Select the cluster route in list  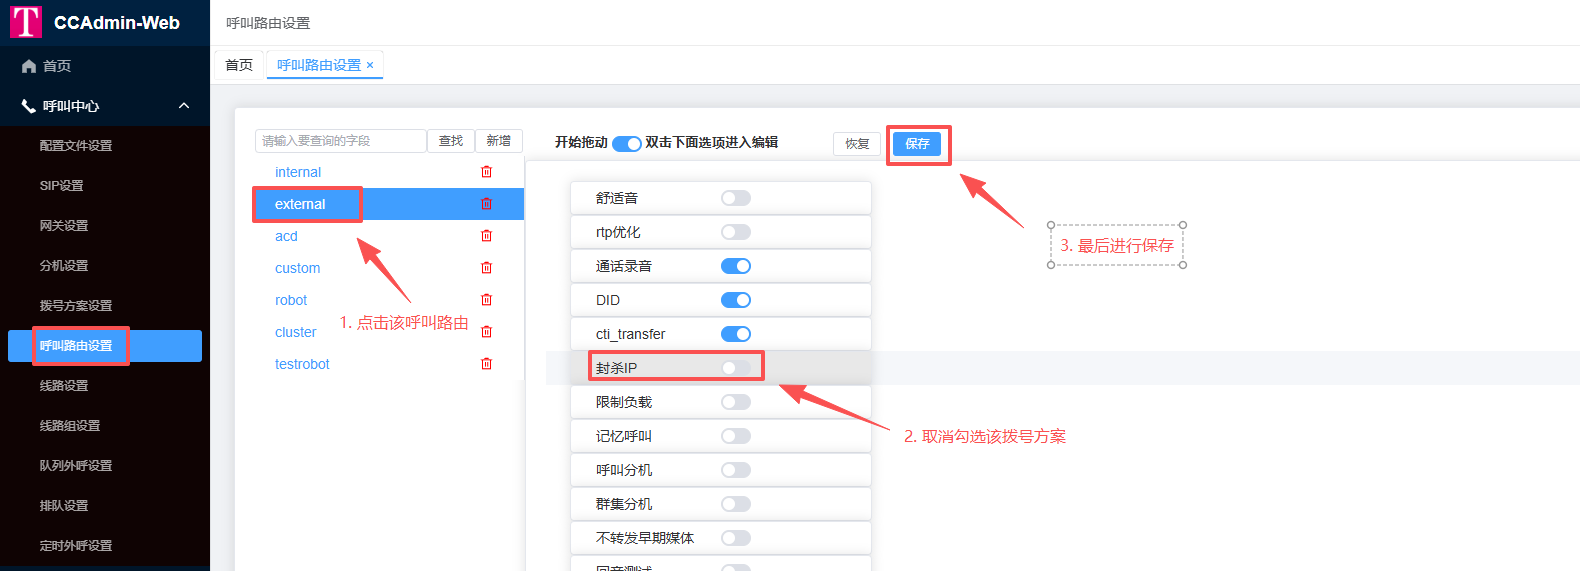tap(295, 332)
